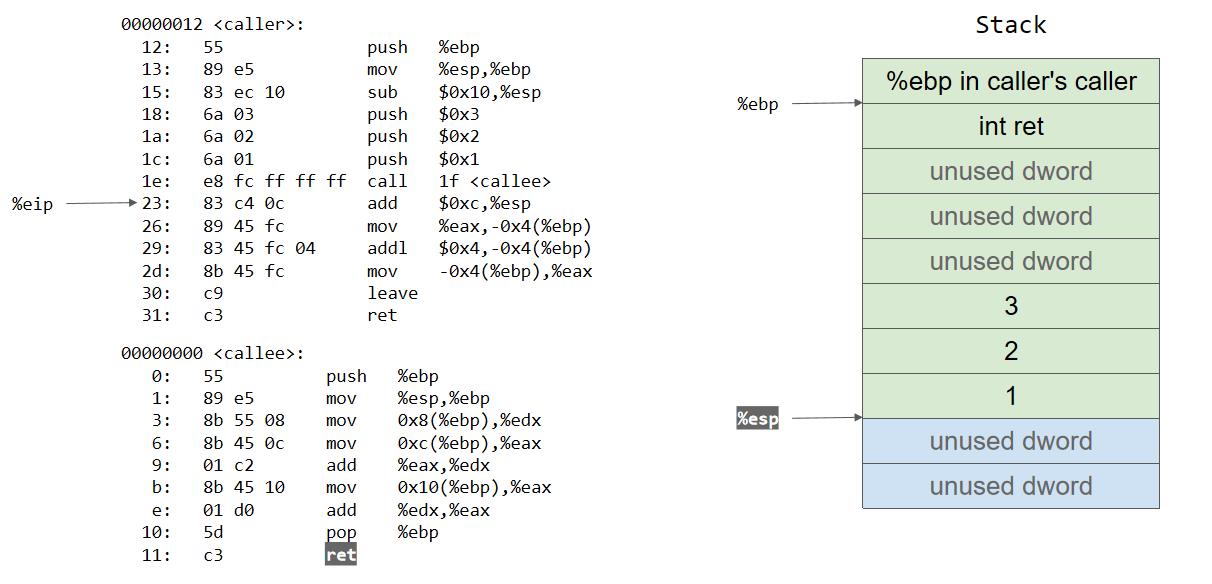Click the stack cell containing value 3
Image resolution: width=1212 pixels, height=584 pixels.
[1010, 306]
